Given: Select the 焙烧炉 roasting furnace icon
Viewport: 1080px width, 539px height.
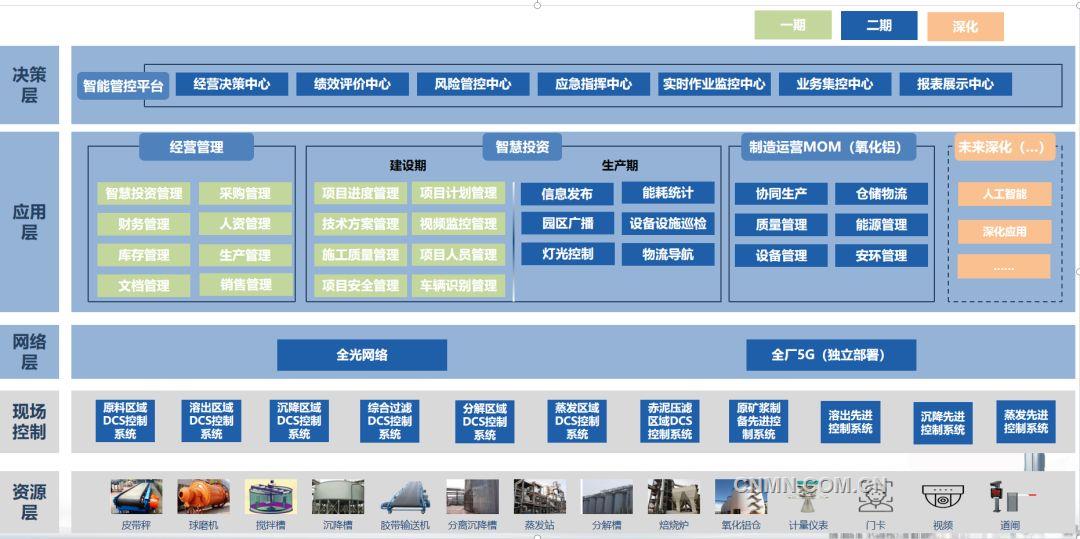Looking at the screenshot, I should pyautogui.click(x=673, y=497).
